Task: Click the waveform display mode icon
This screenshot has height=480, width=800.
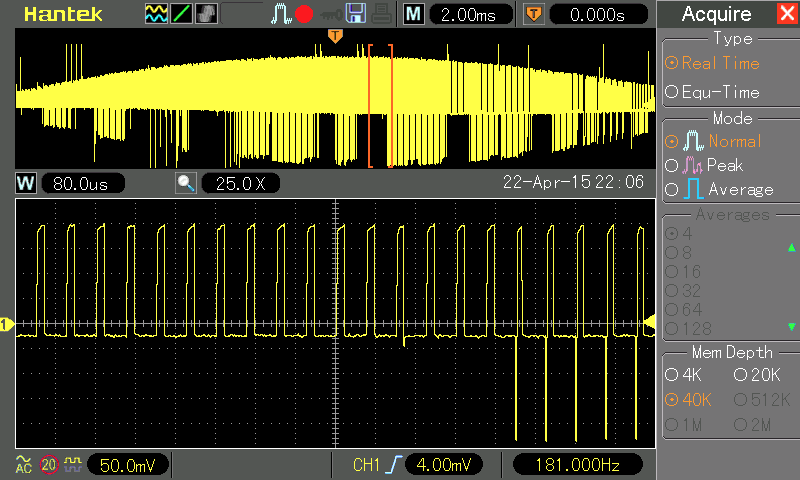Action: tap(156, 14)
